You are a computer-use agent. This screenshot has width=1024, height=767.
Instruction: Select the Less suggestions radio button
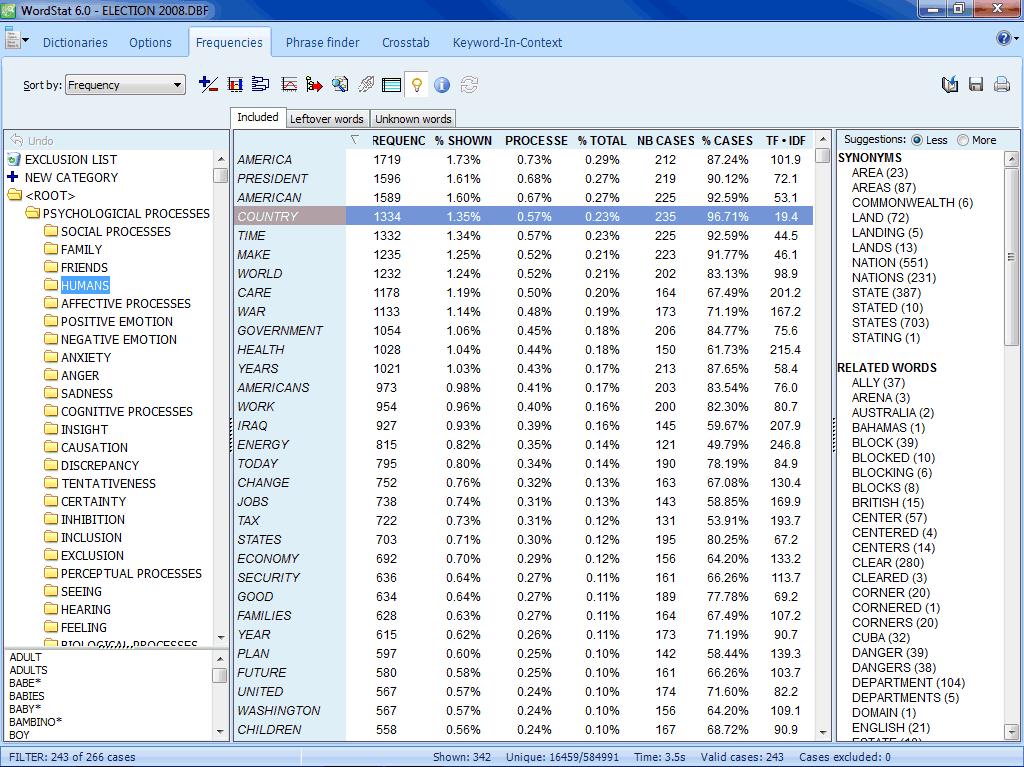click(917, 140)
